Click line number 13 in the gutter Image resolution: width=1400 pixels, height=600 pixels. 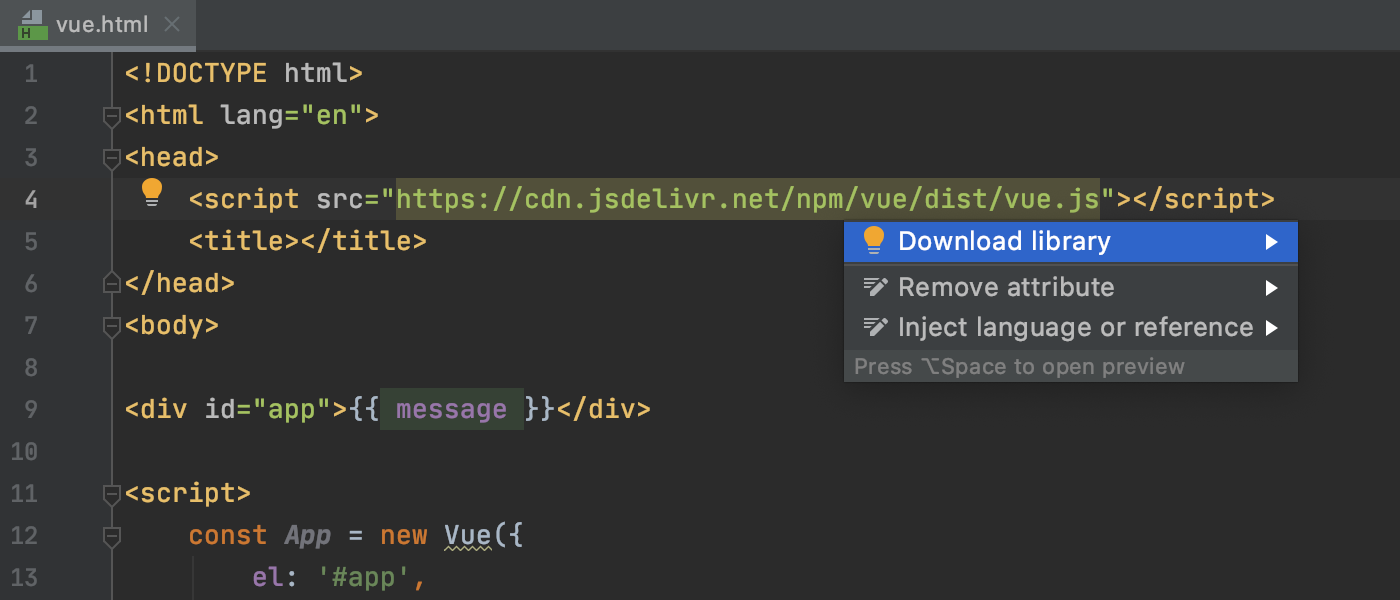[23, 578]
